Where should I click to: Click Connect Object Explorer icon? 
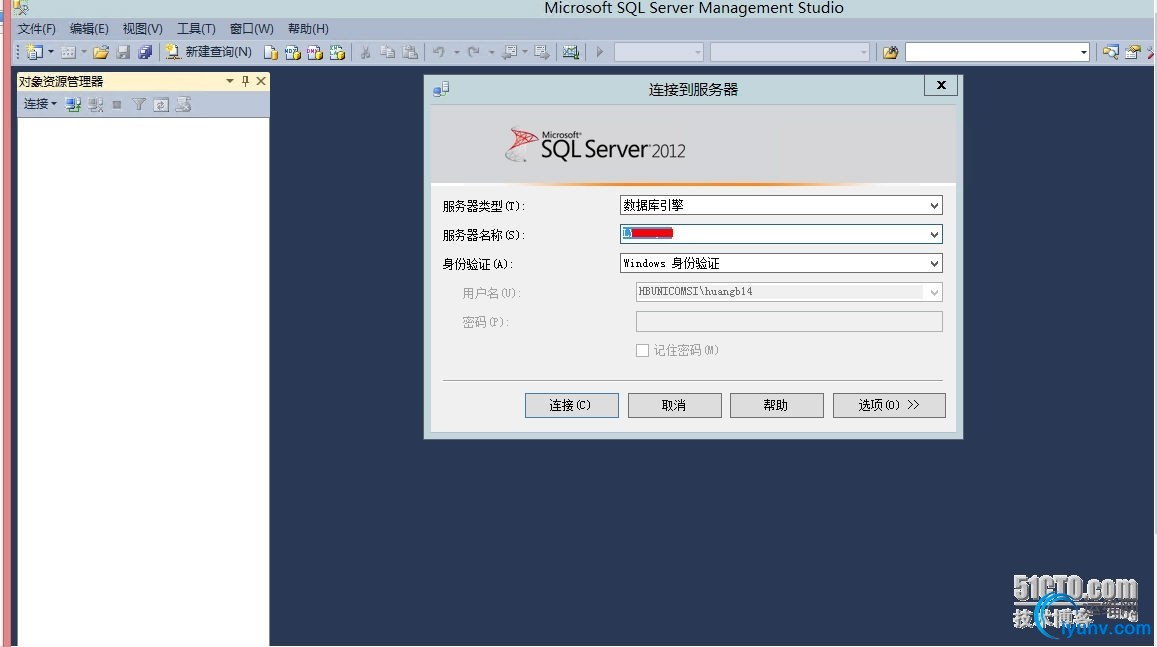[73, 105]
